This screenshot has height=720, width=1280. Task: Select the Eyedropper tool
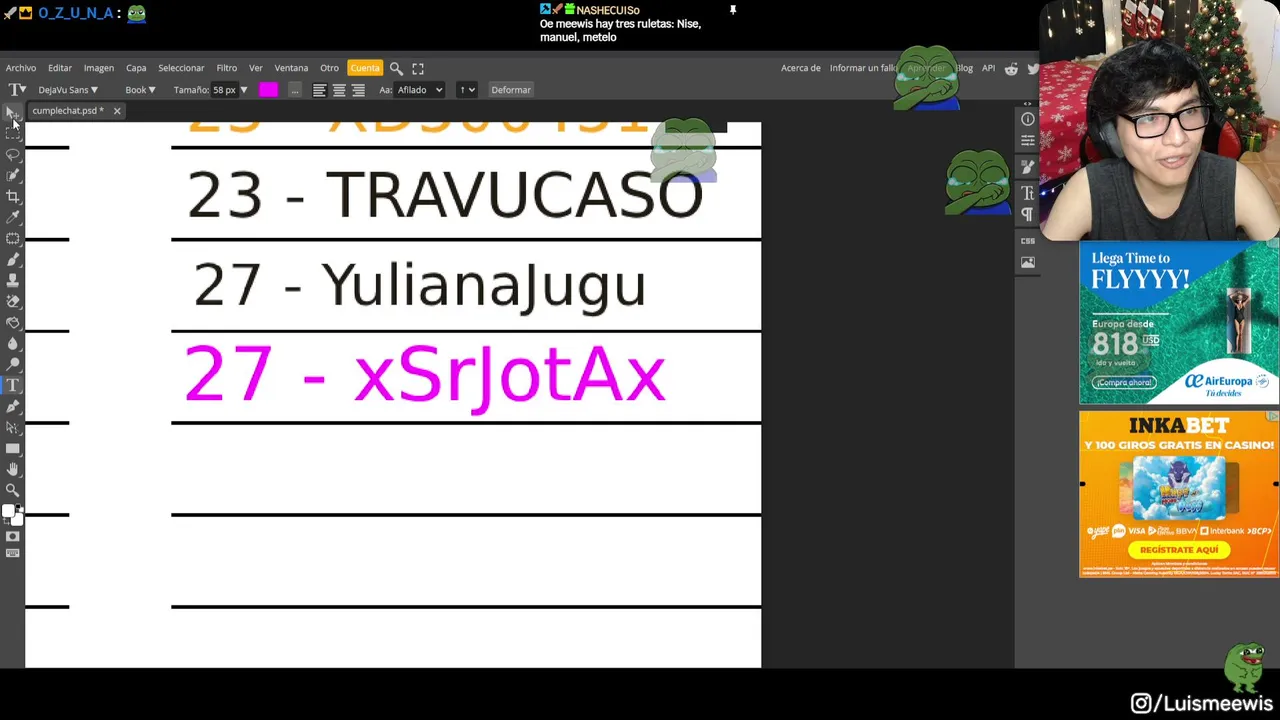click(x=12, y=218)
